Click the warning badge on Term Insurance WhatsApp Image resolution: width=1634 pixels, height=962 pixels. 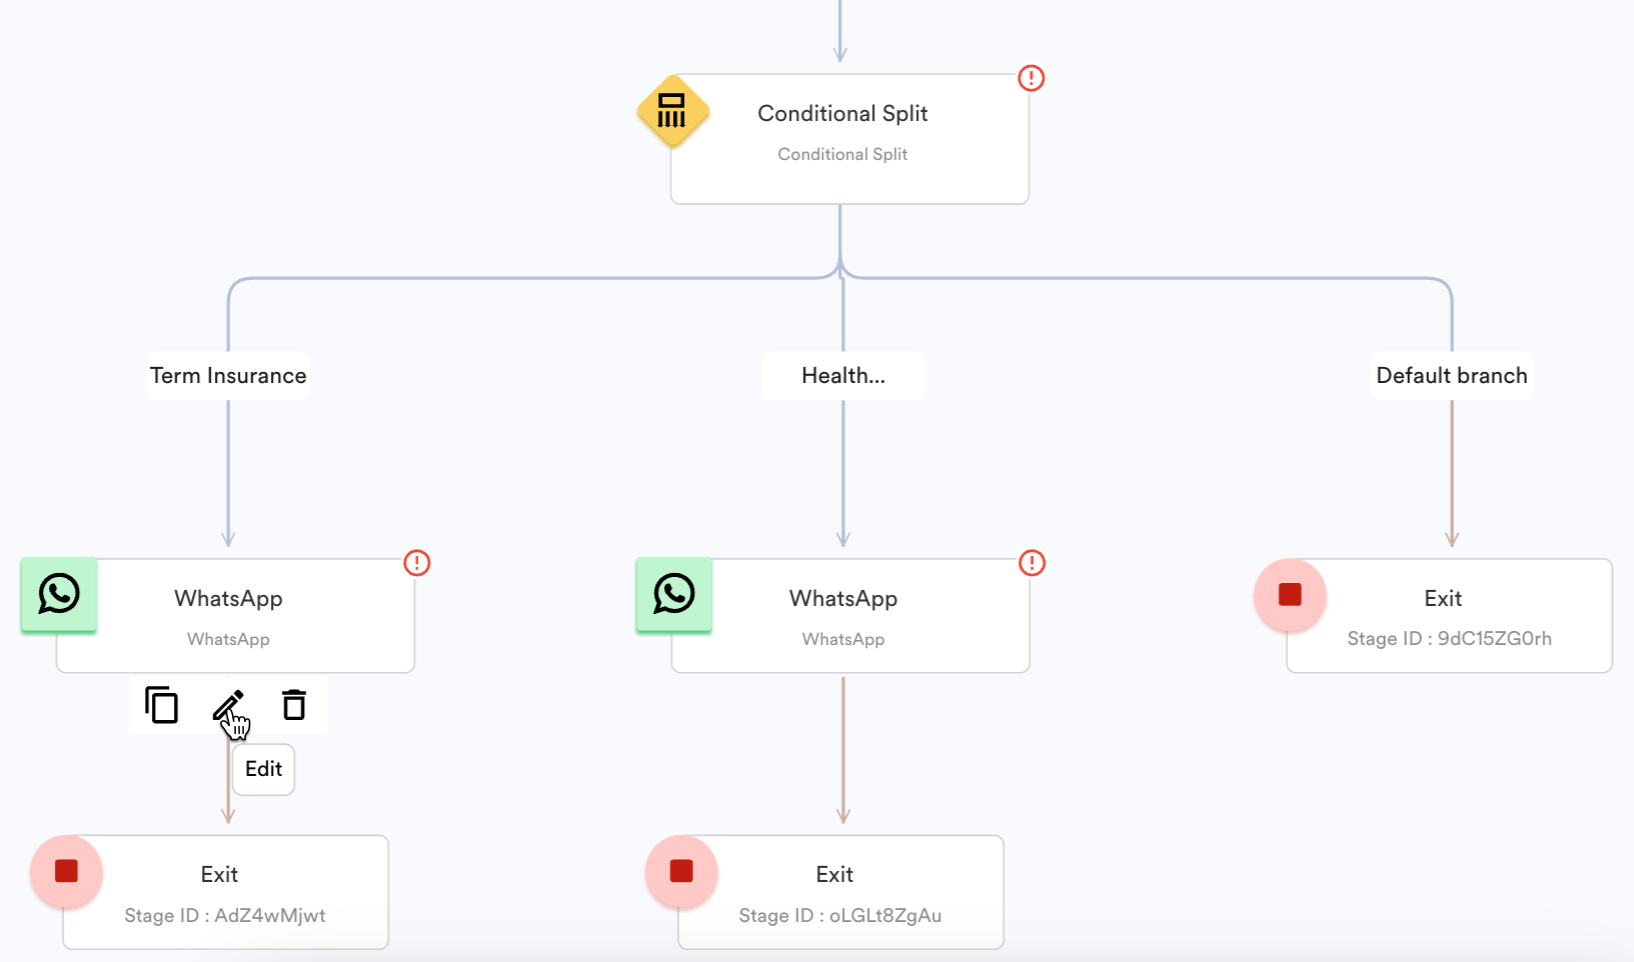click(417, 563)
